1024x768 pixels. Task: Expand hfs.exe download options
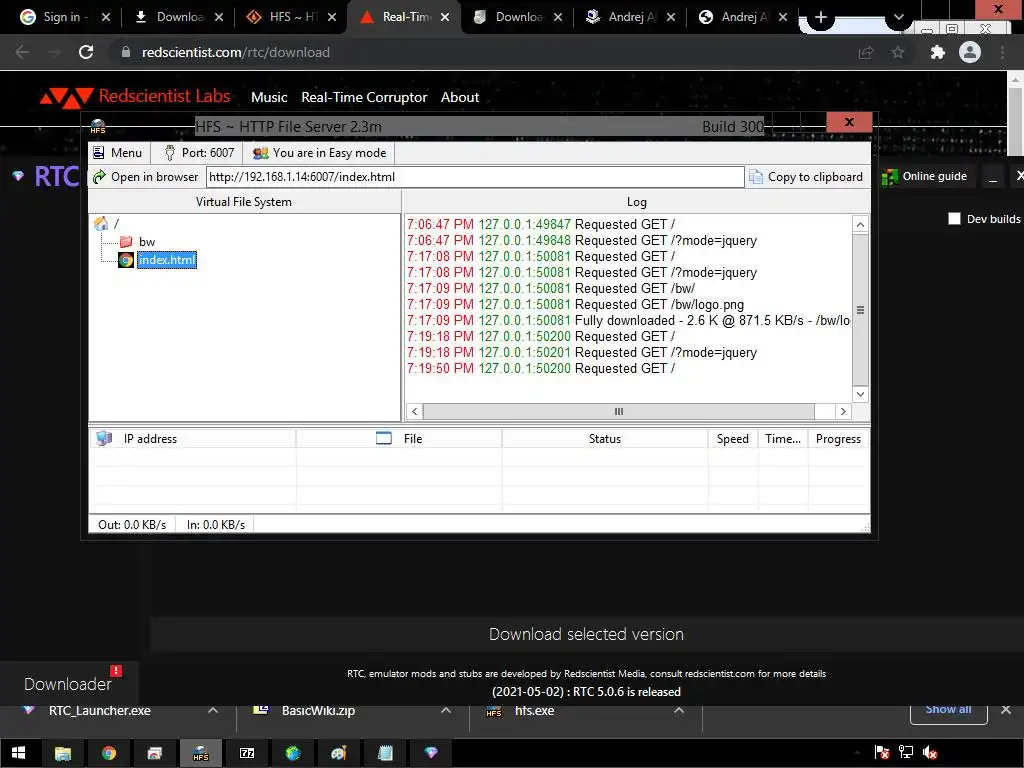(x=679, y=711)
